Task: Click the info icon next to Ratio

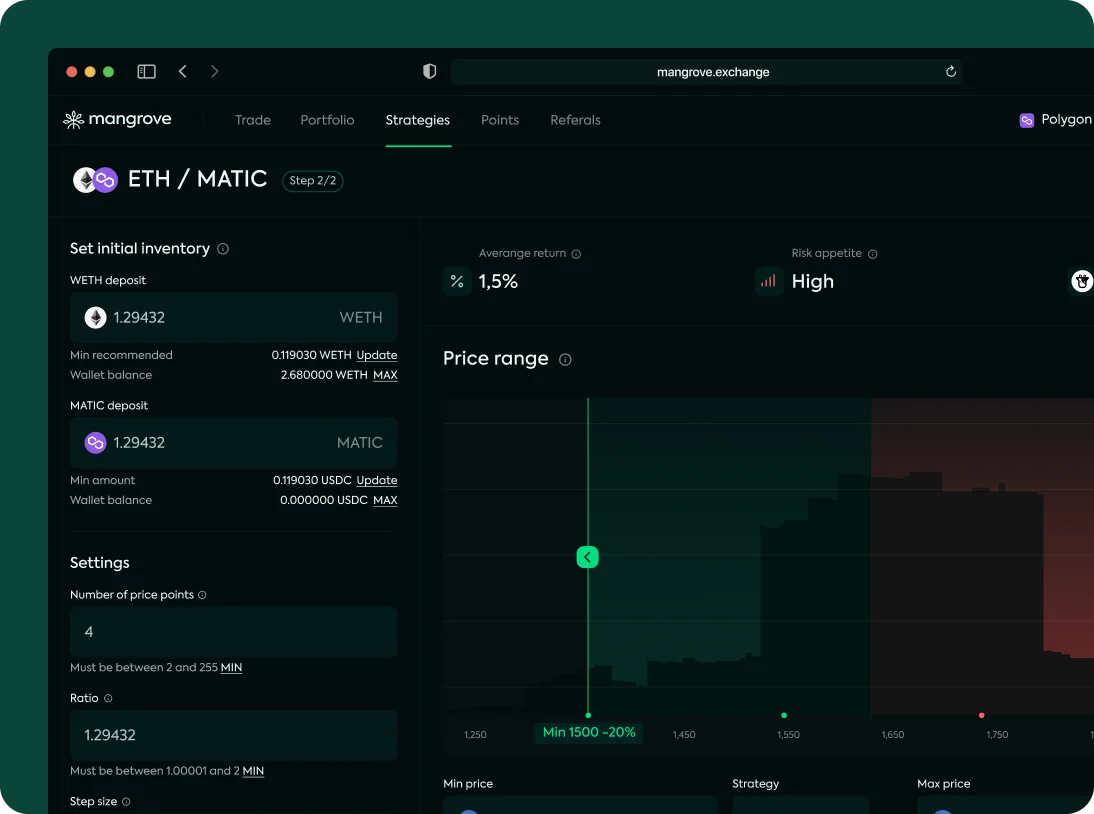Action: pyautogui.click(x=110, y=698)
